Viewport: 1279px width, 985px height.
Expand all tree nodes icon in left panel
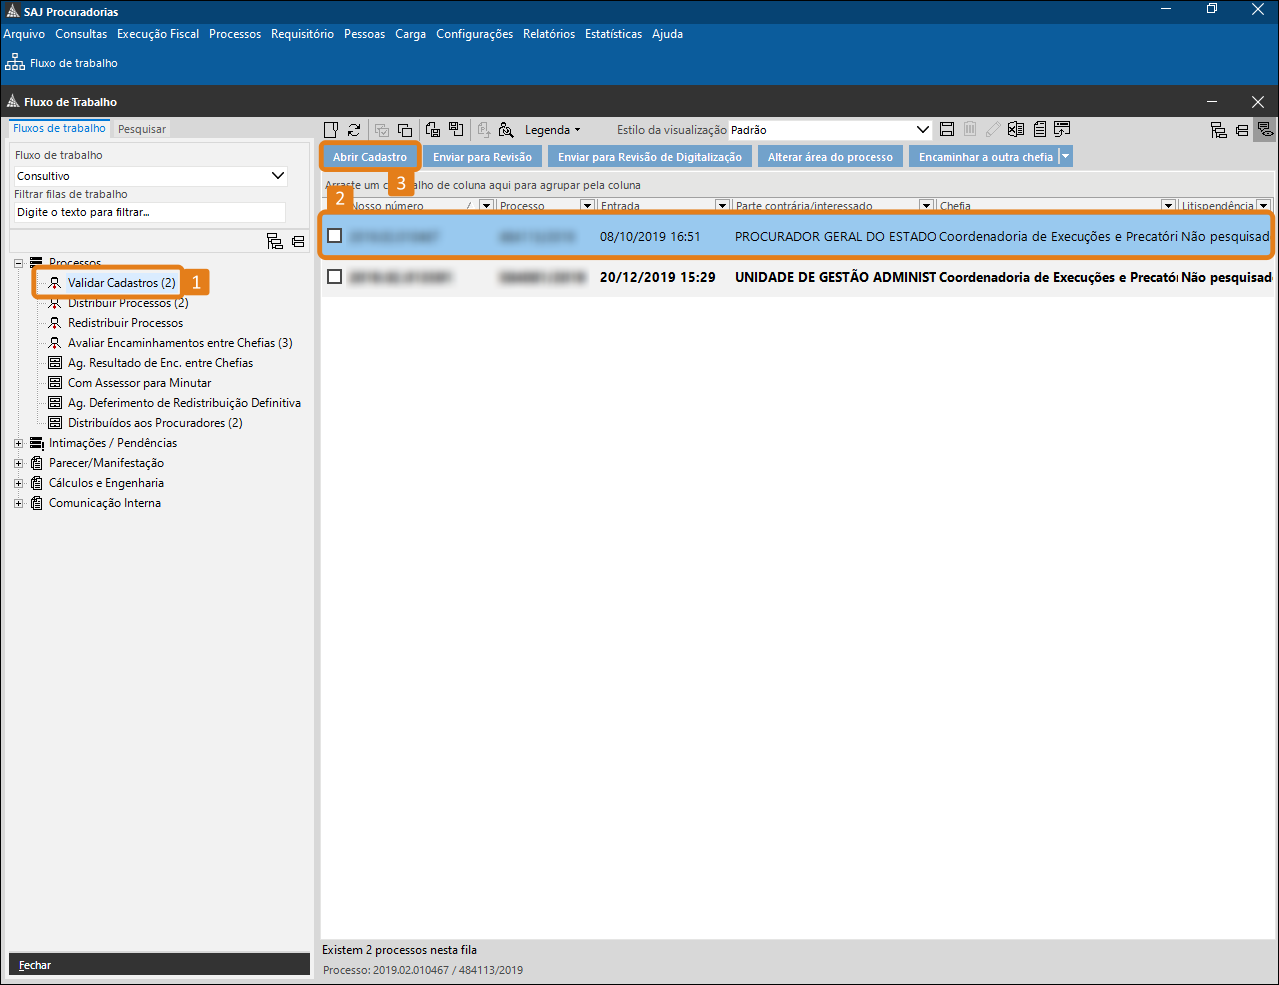pos(275,242)
